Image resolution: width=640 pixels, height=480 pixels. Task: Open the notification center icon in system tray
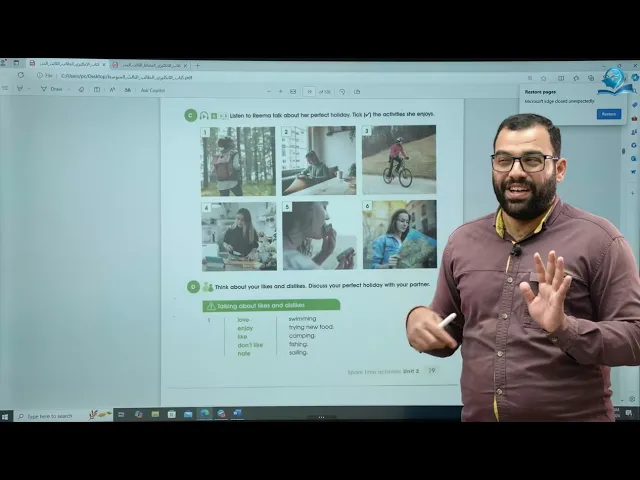(629, 413)
